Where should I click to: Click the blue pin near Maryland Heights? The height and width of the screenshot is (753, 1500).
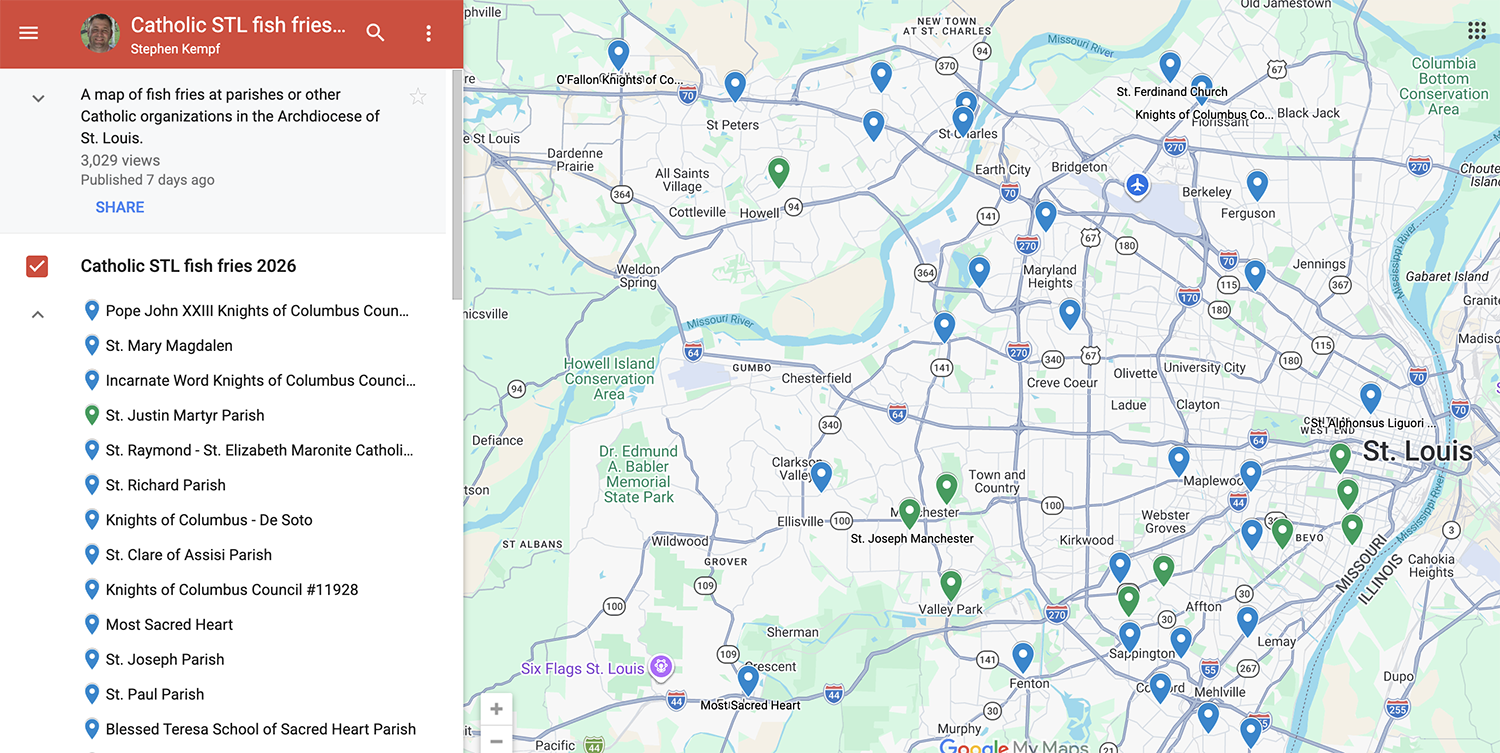(x=1069, y=314)
